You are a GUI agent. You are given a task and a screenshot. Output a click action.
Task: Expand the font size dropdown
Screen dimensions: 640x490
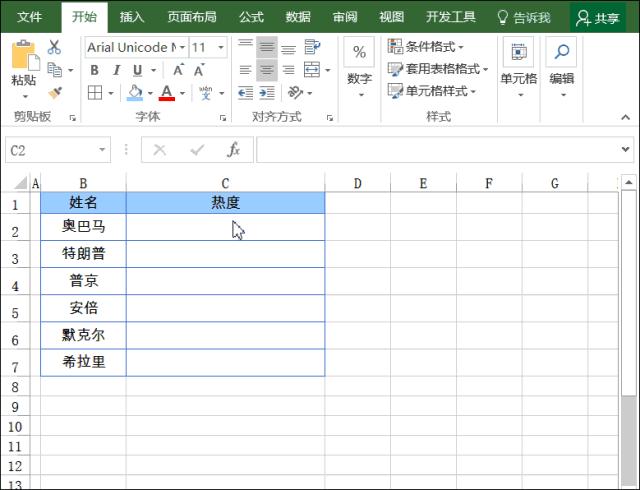point(221,47)
